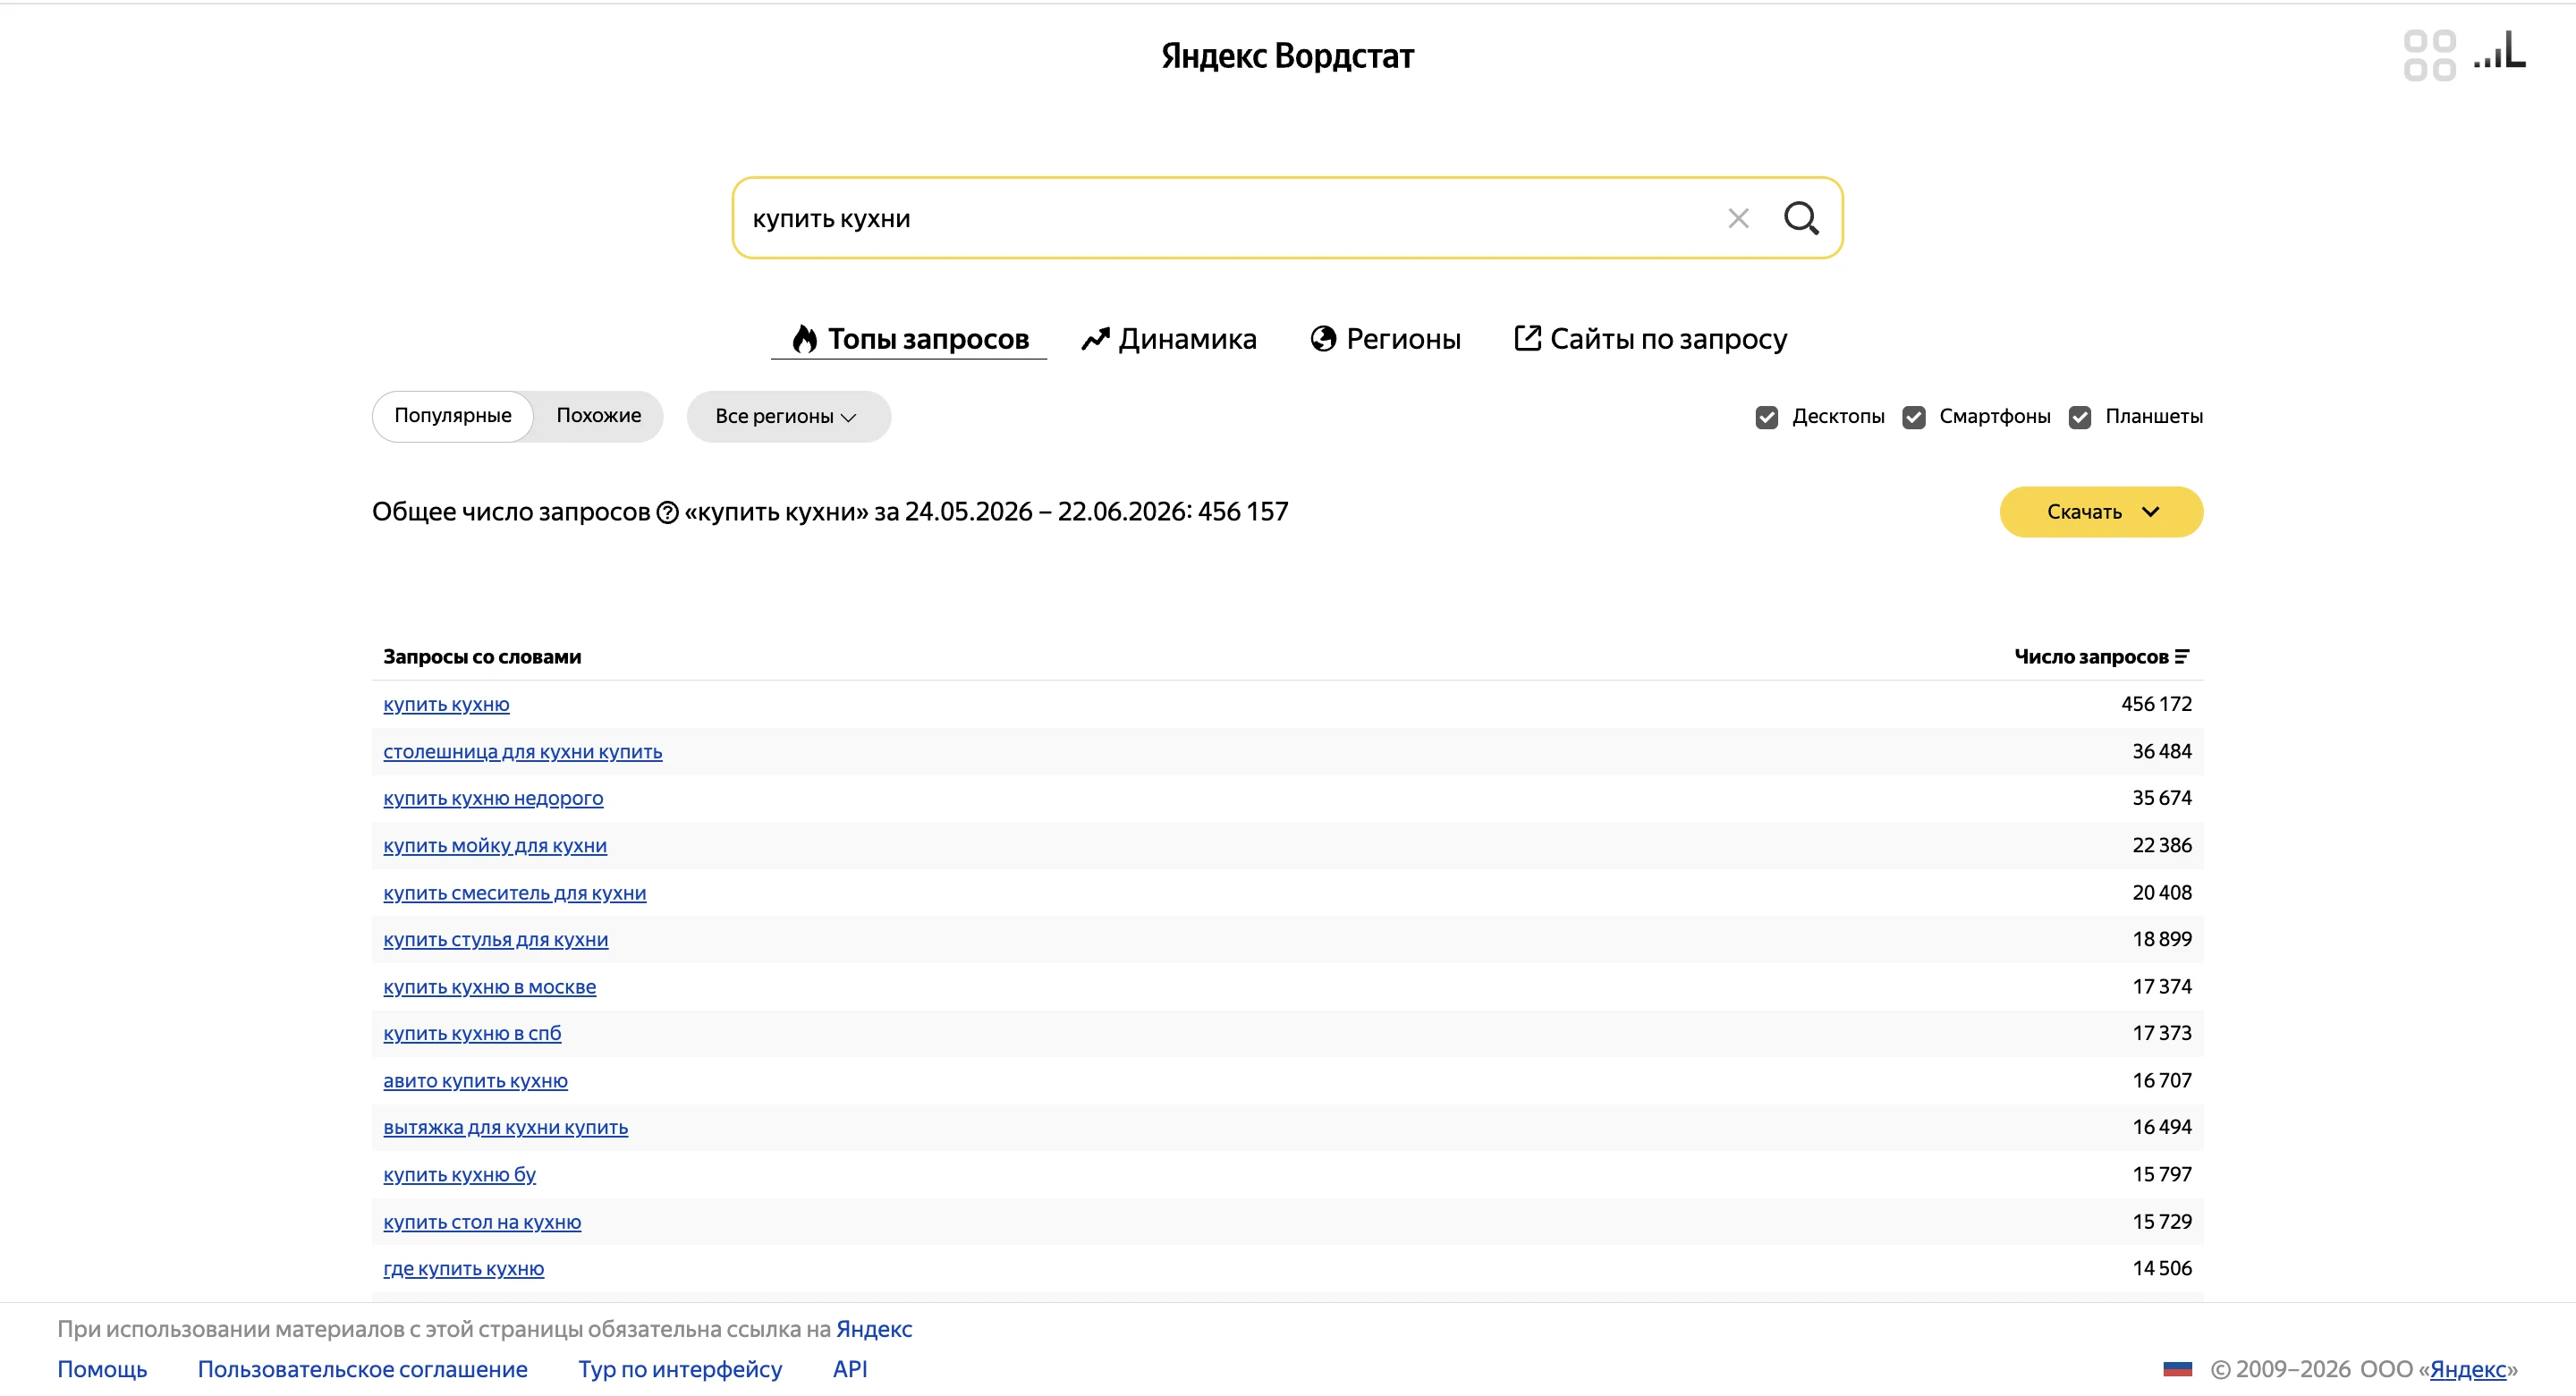
Task: Expand the Все регионы dropdown
Action: coord(788,416)
